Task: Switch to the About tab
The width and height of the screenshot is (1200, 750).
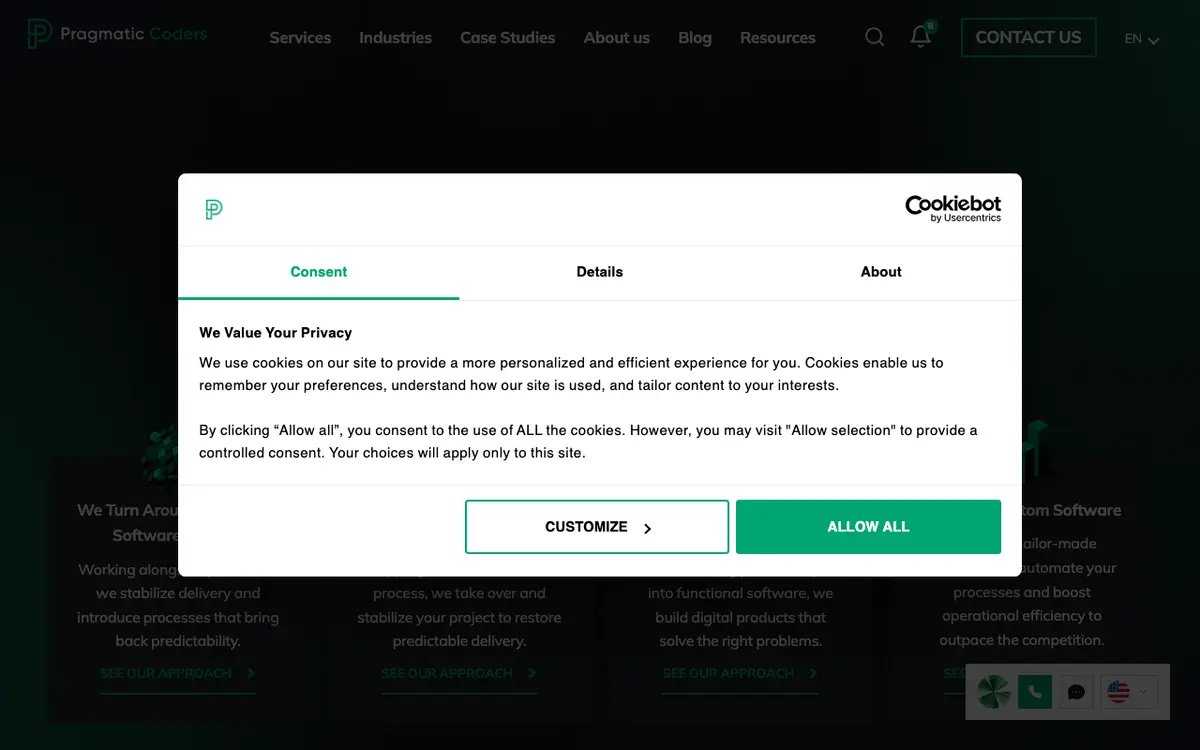Action: (881, 272)
